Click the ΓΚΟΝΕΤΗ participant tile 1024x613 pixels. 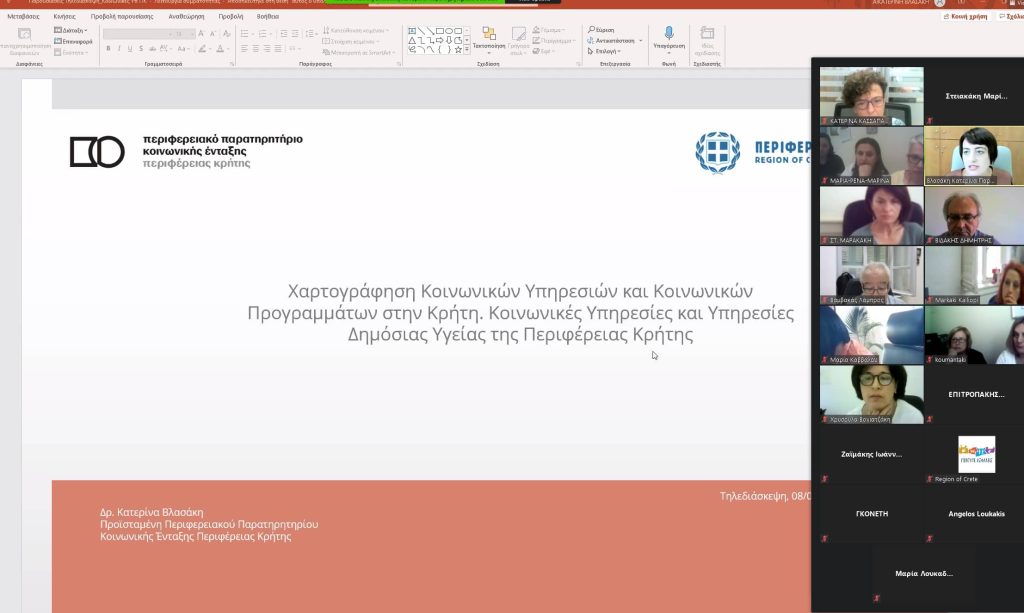tap(871, 514)
